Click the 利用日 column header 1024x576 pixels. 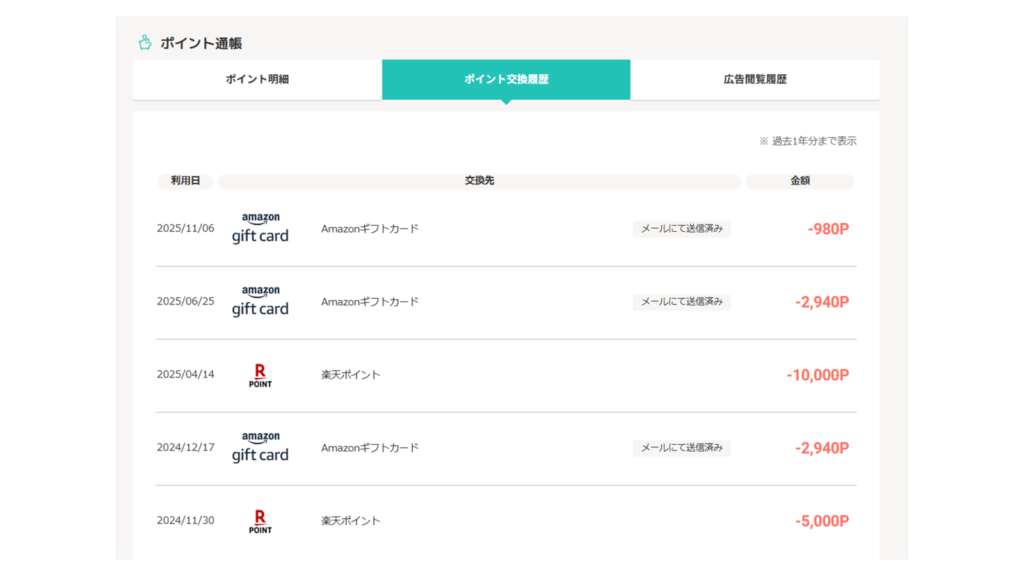pos(185,181)
